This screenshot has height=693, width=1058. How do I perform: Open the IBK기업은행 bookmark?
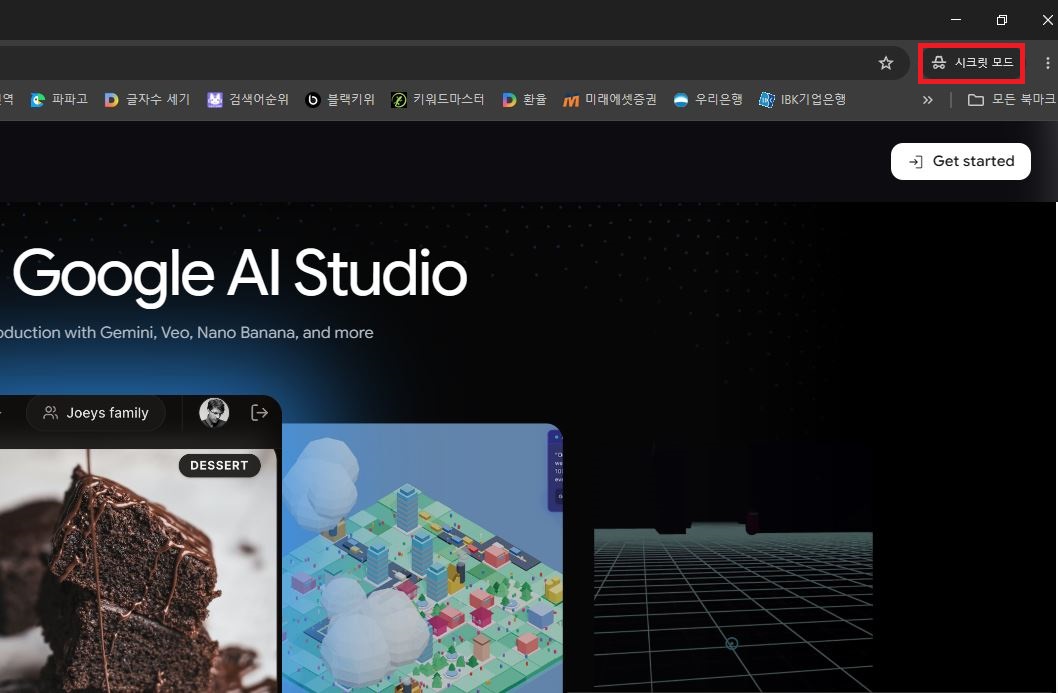coord(802,100)
